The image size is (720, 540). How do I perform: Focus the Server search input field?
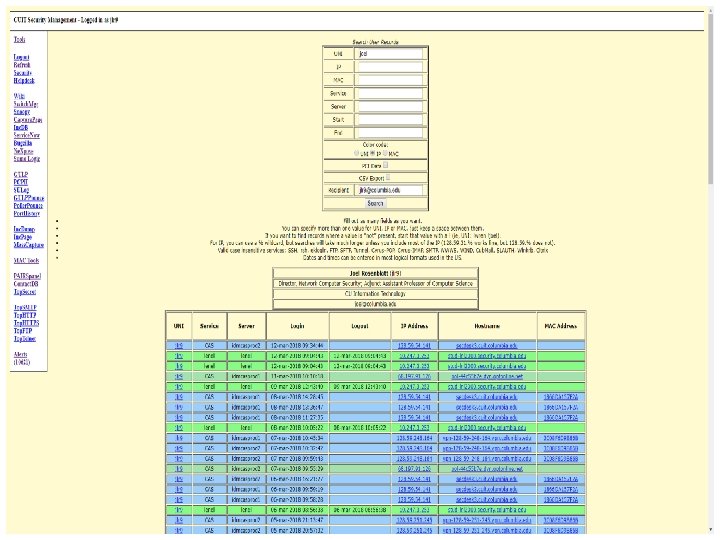(390, 107)
